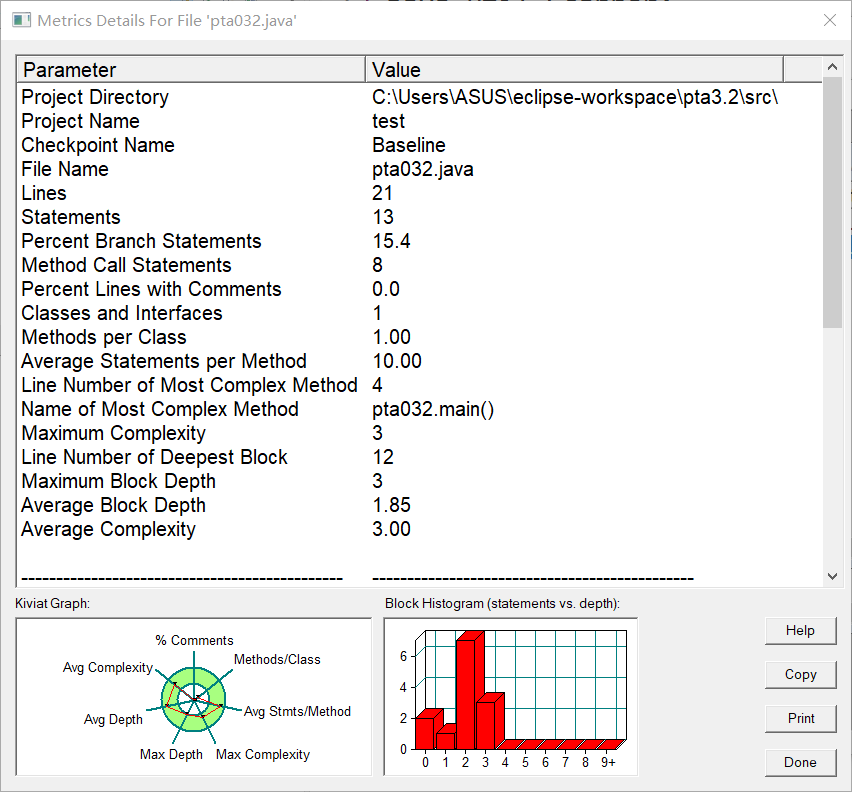Click the Avg Complexity Kiviat label
This screenshot has width=852, height=792.
tap(108, 668)
